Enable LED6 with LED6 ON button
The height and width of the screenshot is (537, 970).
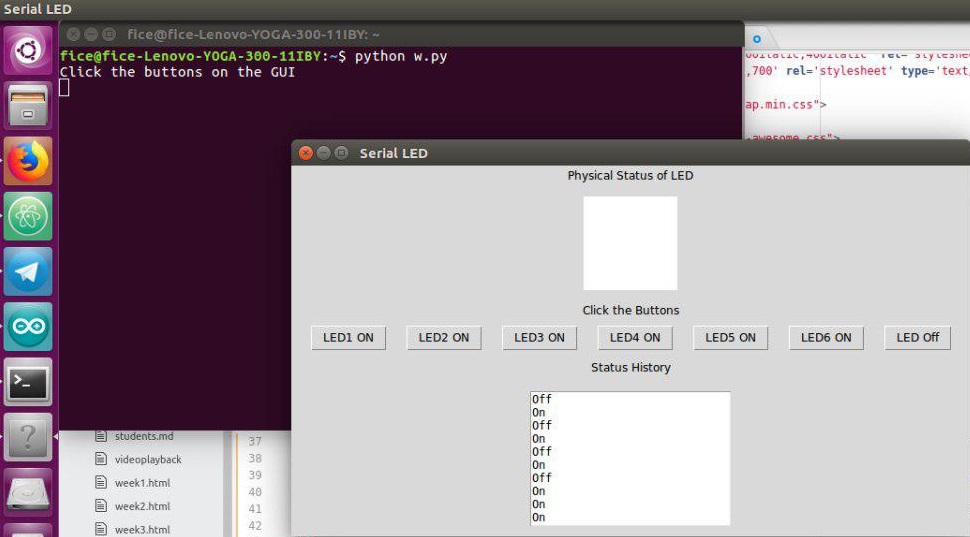click(x=826, y=338)
